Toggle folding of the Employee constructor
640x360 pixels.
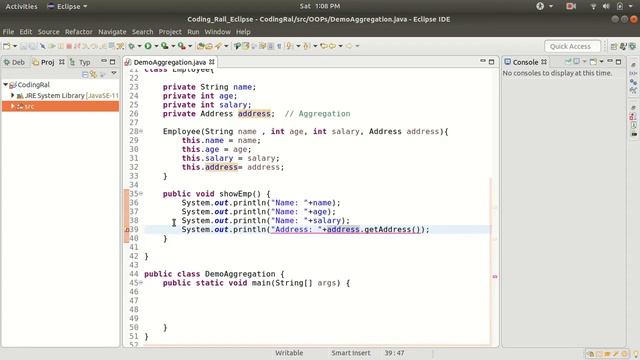coord(141,131)
